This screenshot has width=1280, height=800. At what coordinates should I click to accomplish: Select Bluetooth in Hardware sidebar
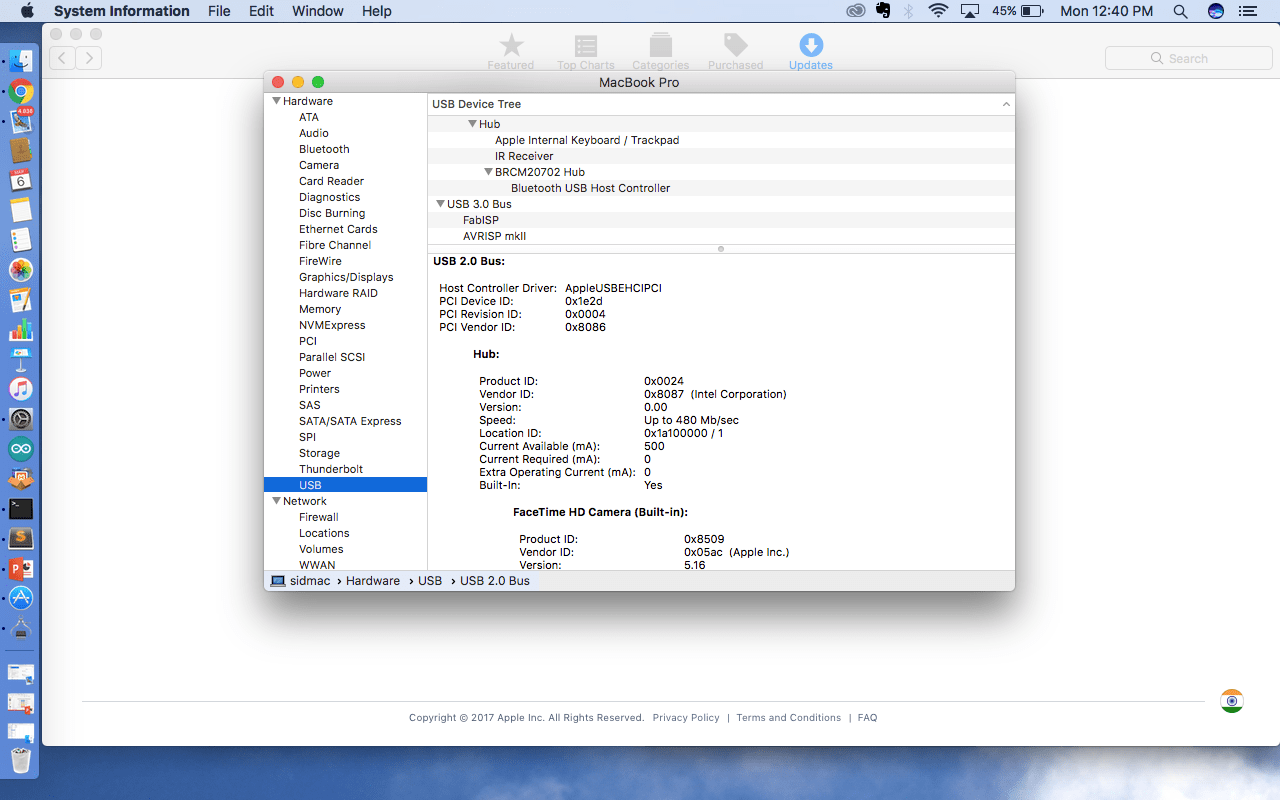324,149
